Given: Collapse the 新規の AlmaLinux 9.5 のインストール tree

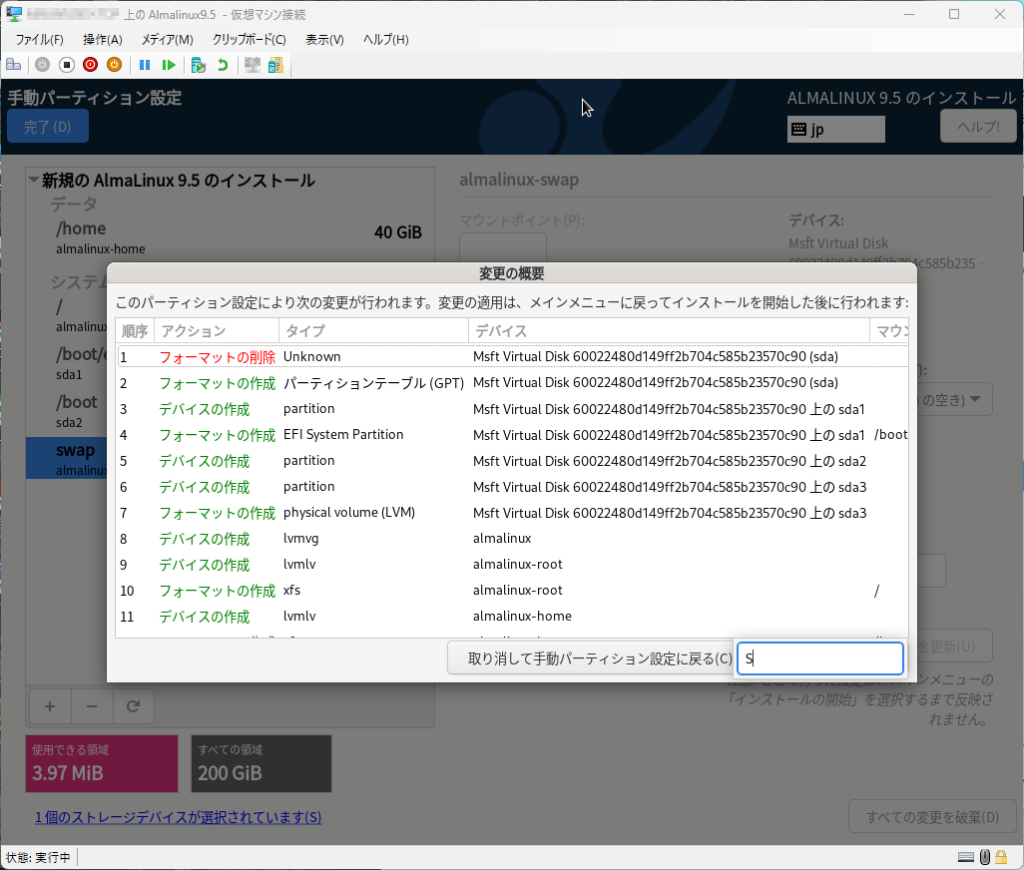Looking at the screenshot, I should point(35,181).
